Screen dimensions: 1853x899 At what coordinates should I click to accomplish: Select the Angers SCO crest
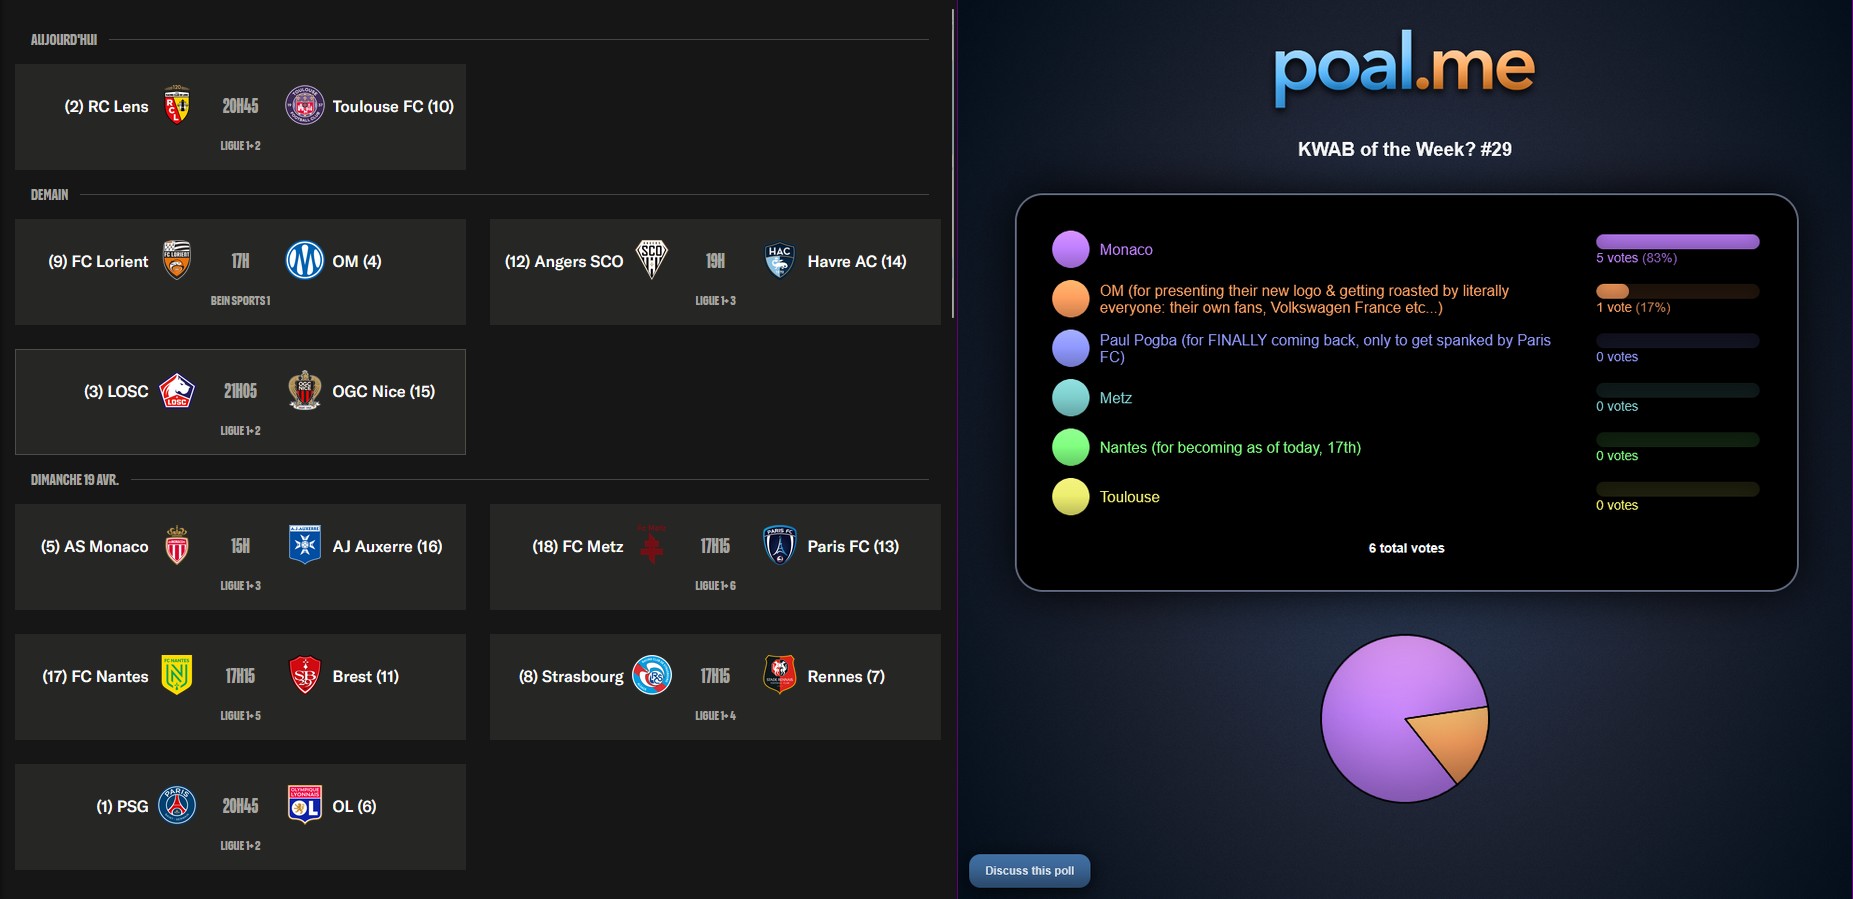[x=652, y=260]
